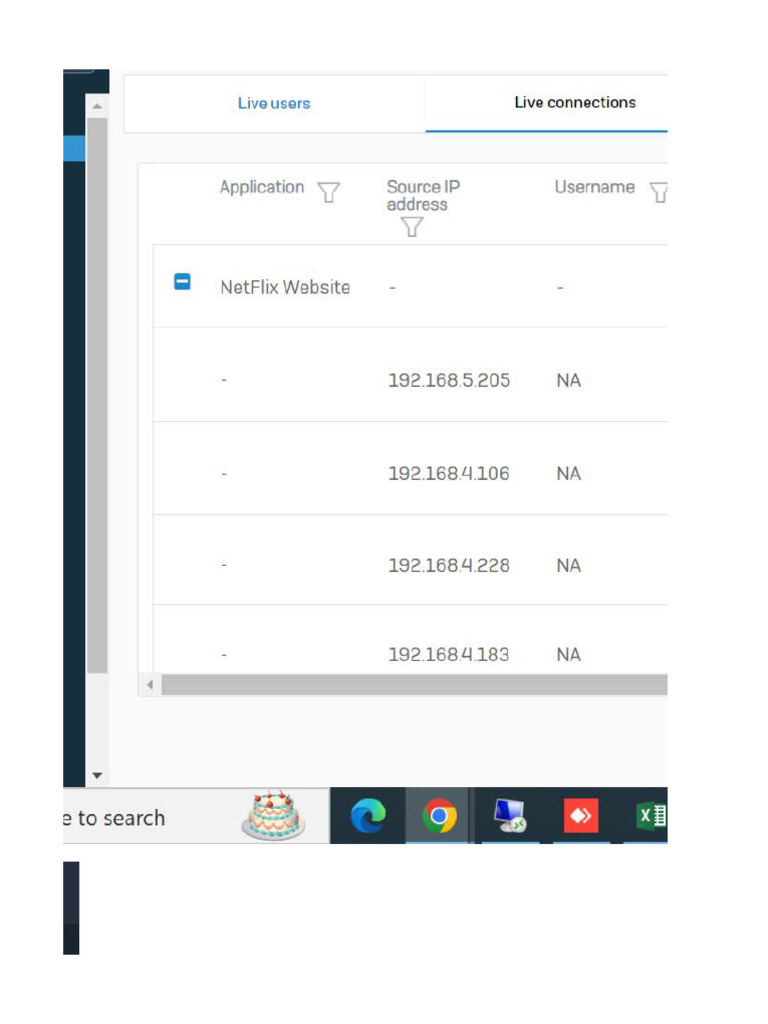The image size is (768, 1024).
Task: Click NA username in 192.168.4.228 row
Action: 569,566
